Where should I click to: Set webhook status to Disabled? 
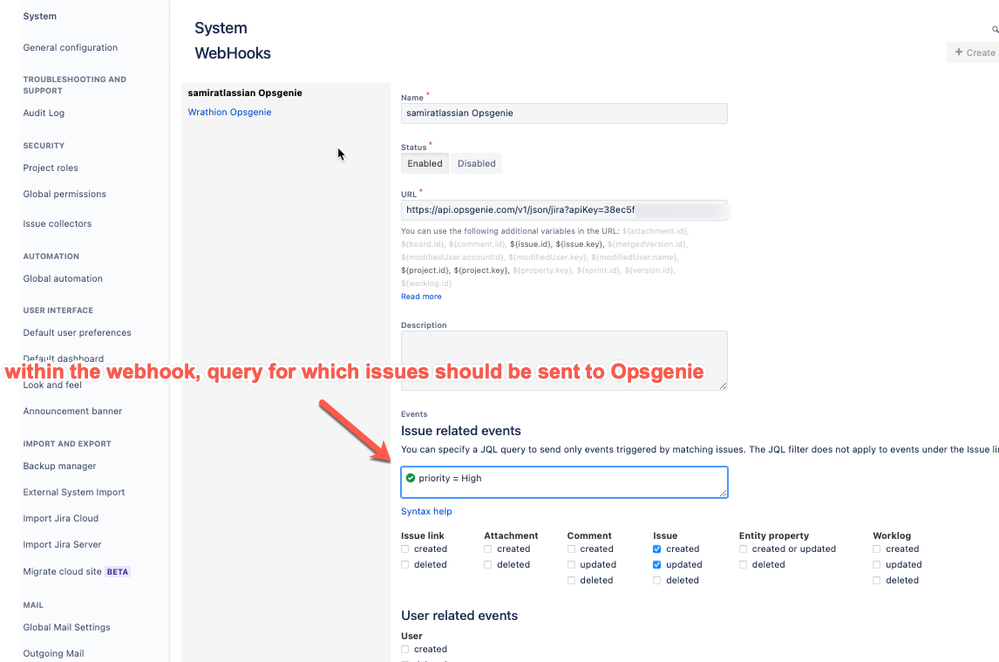[476, 164]
